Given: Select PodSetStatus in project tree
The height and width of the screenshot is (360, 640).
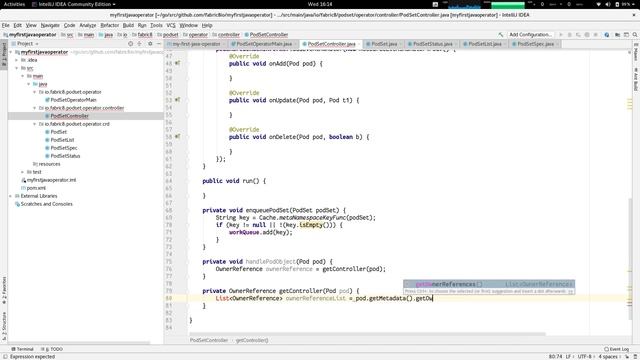Looking at the screenshot, I should click(x=65, y=156).
